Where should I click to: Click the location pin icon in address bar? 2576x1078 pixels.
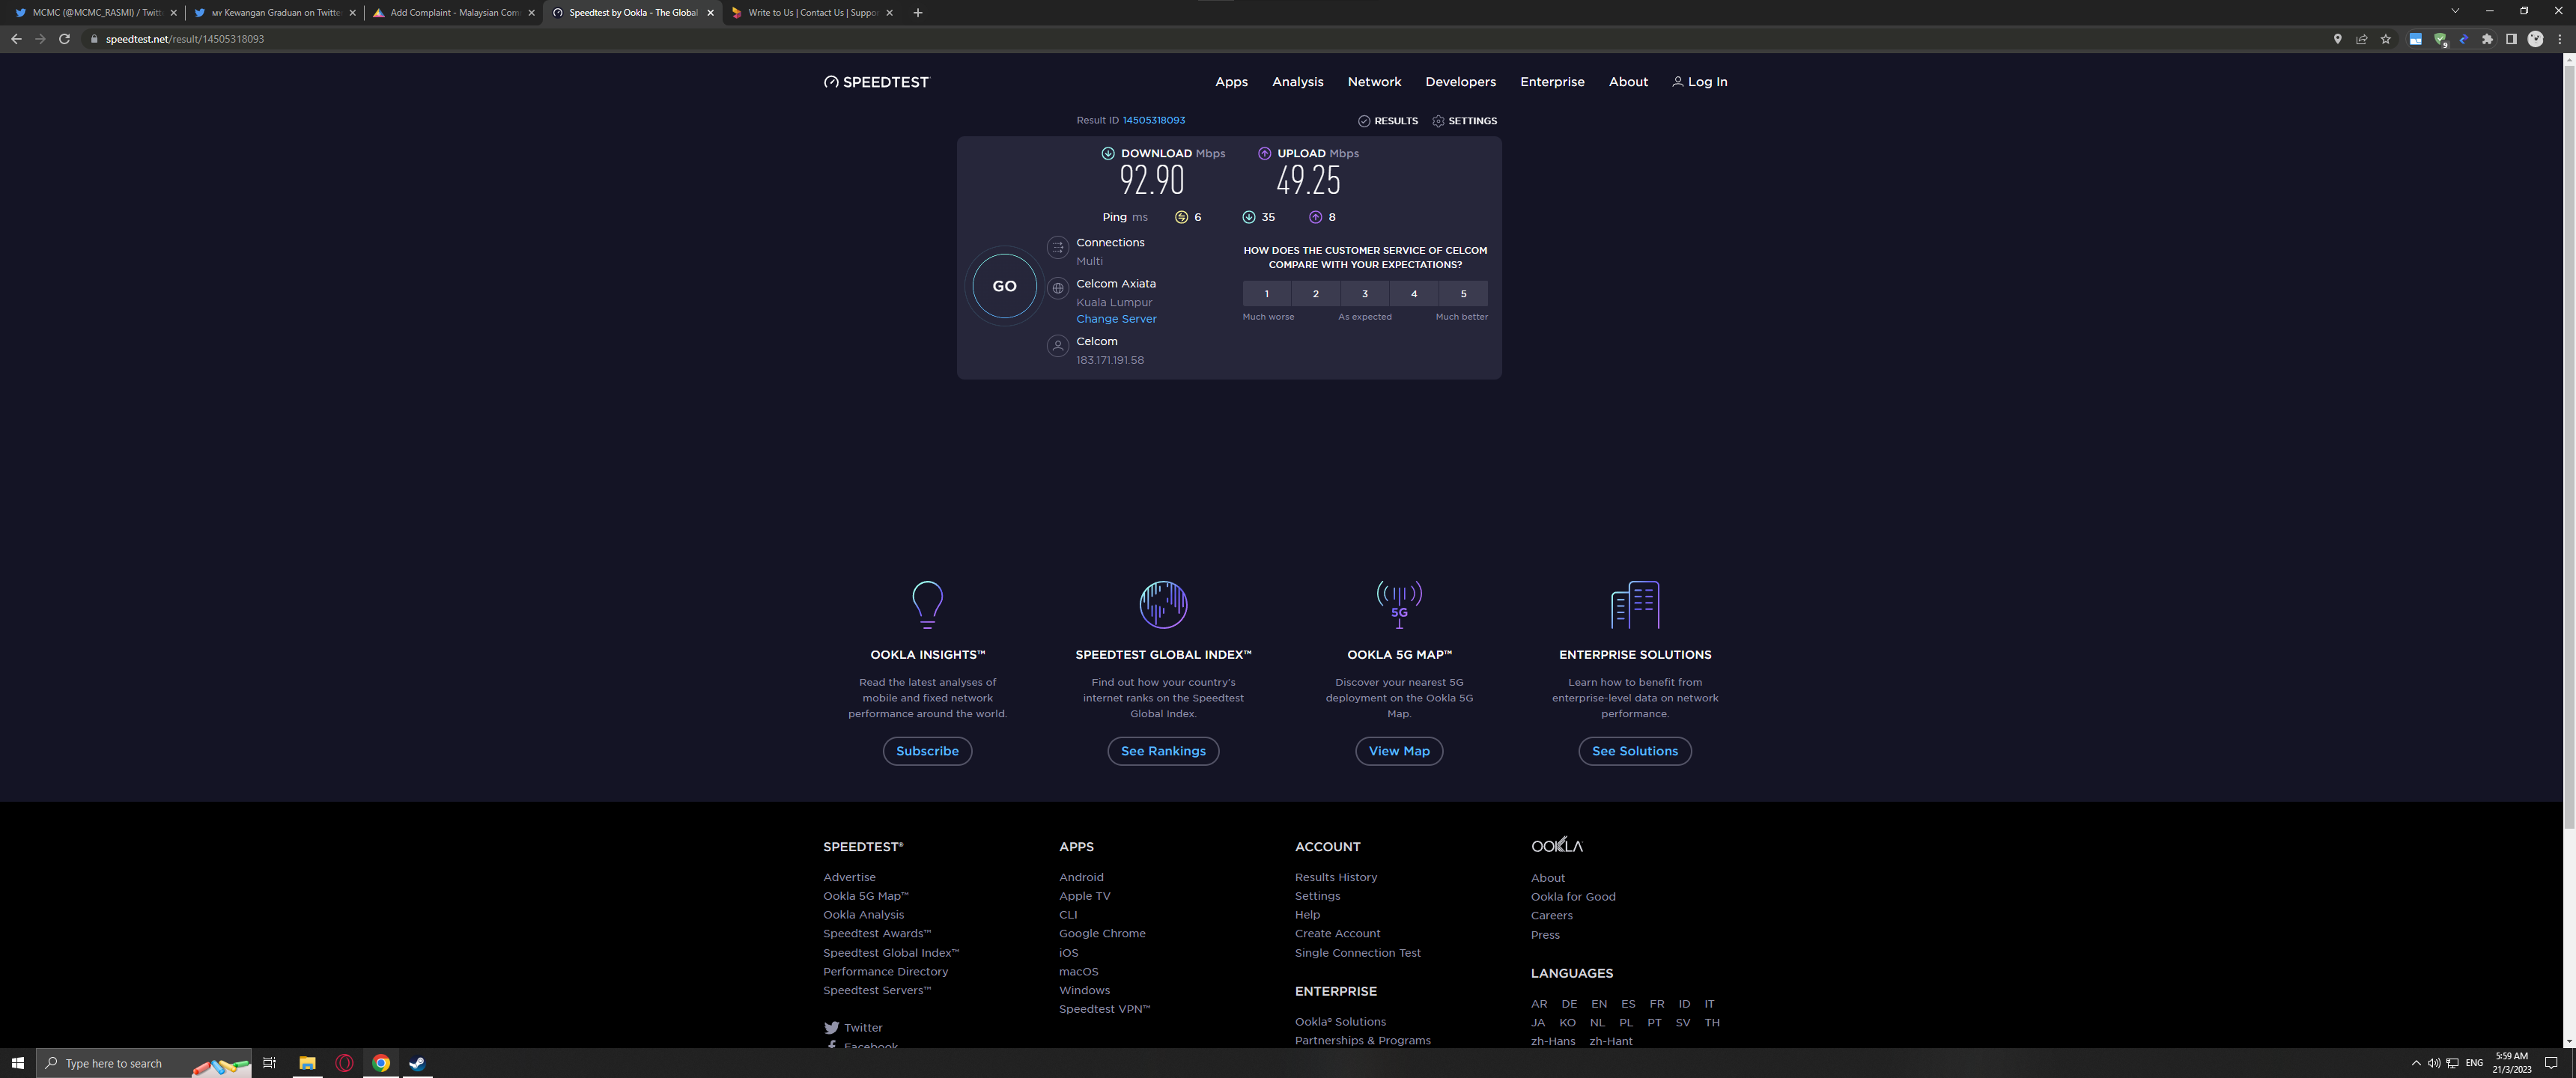(2337, 39)
